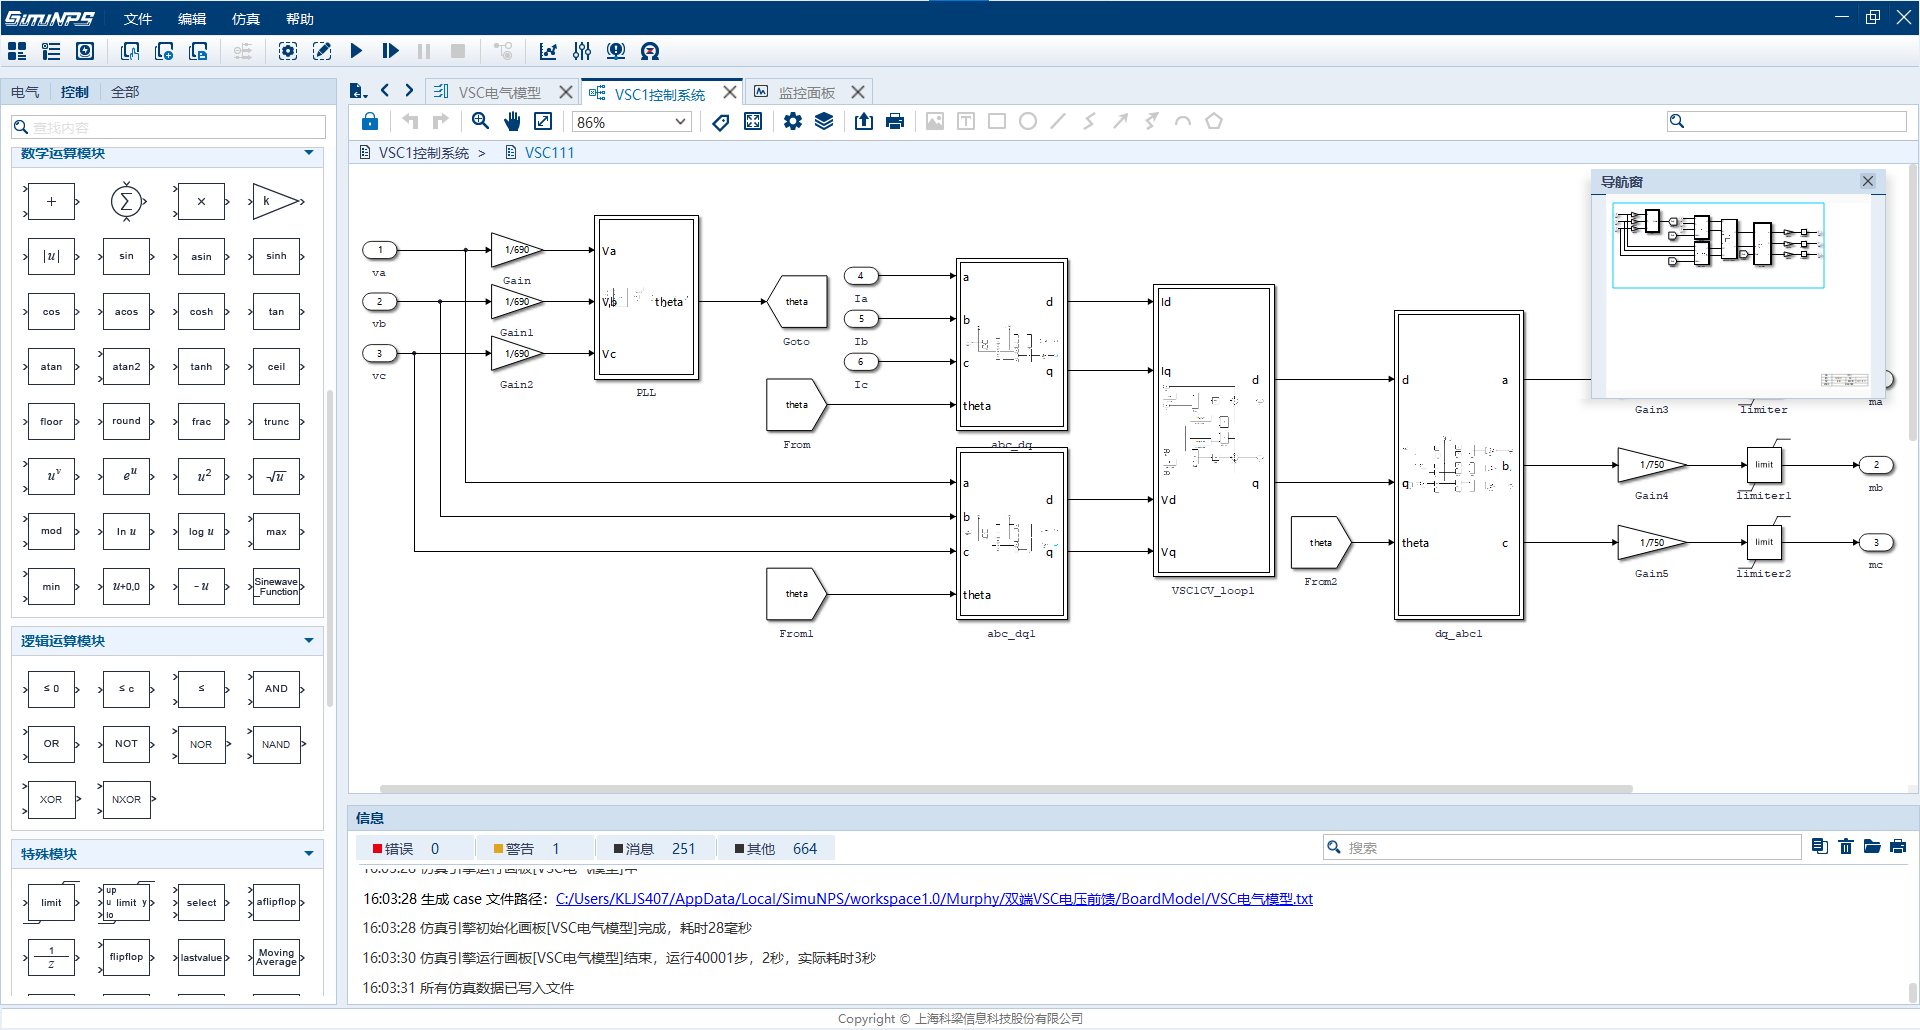Screen dimensions: 1920x1030
Task: Filter messages by 其他 664
Action: click(775, 849)
